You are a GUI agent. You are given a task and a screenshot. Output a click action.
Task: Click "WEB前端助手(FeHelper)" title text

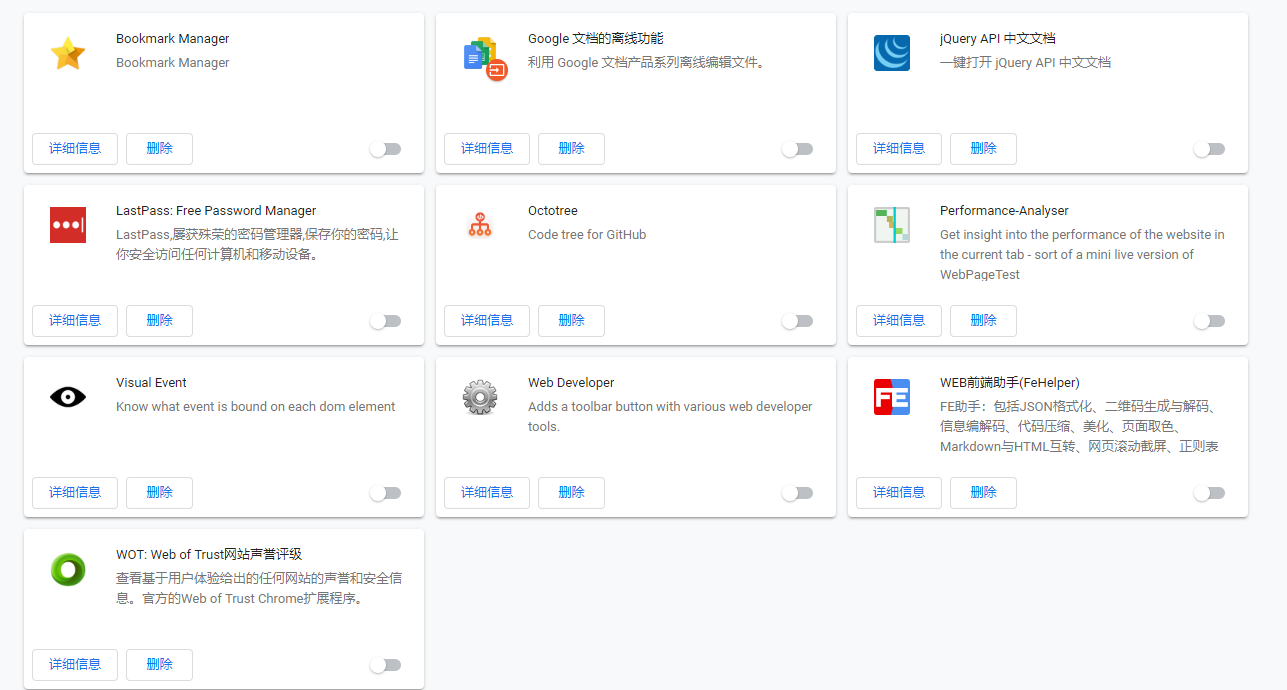coord(1010,383)
